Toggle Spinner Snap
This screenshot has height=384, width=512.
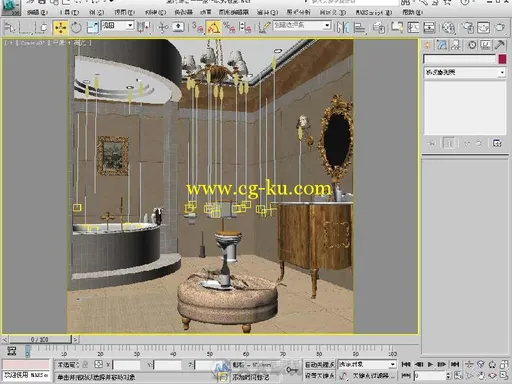(245, 27)
